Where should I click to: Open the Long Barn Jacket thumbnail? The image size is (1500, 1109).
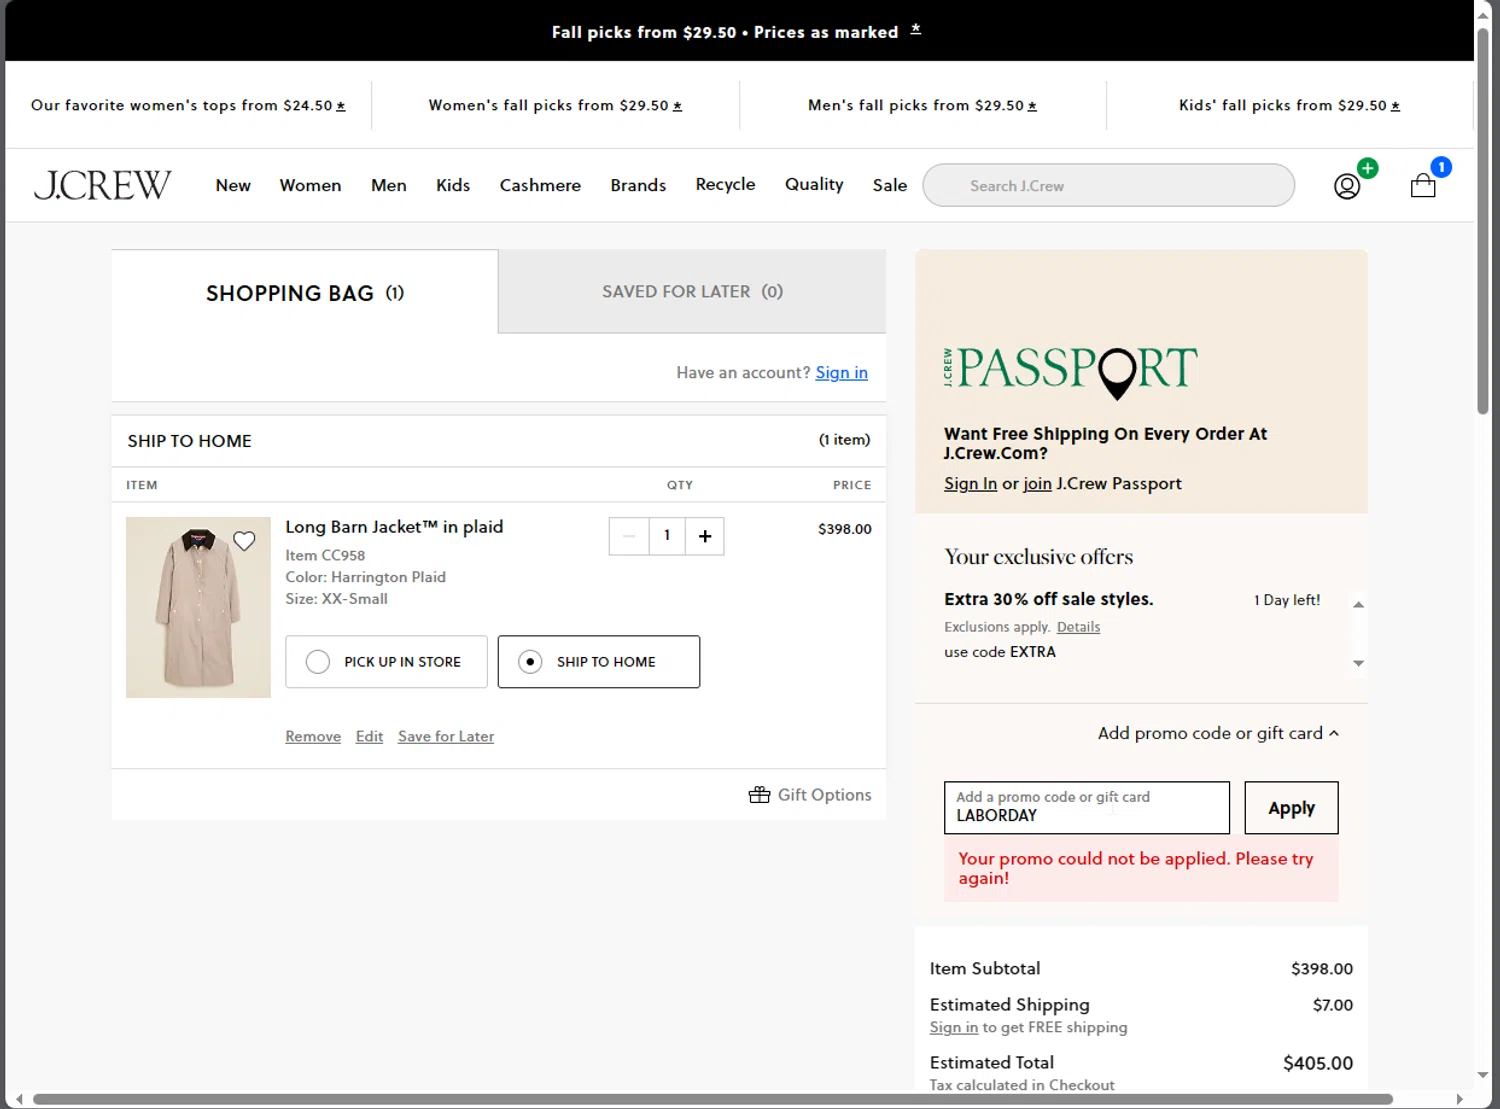[x=198, y=607]
